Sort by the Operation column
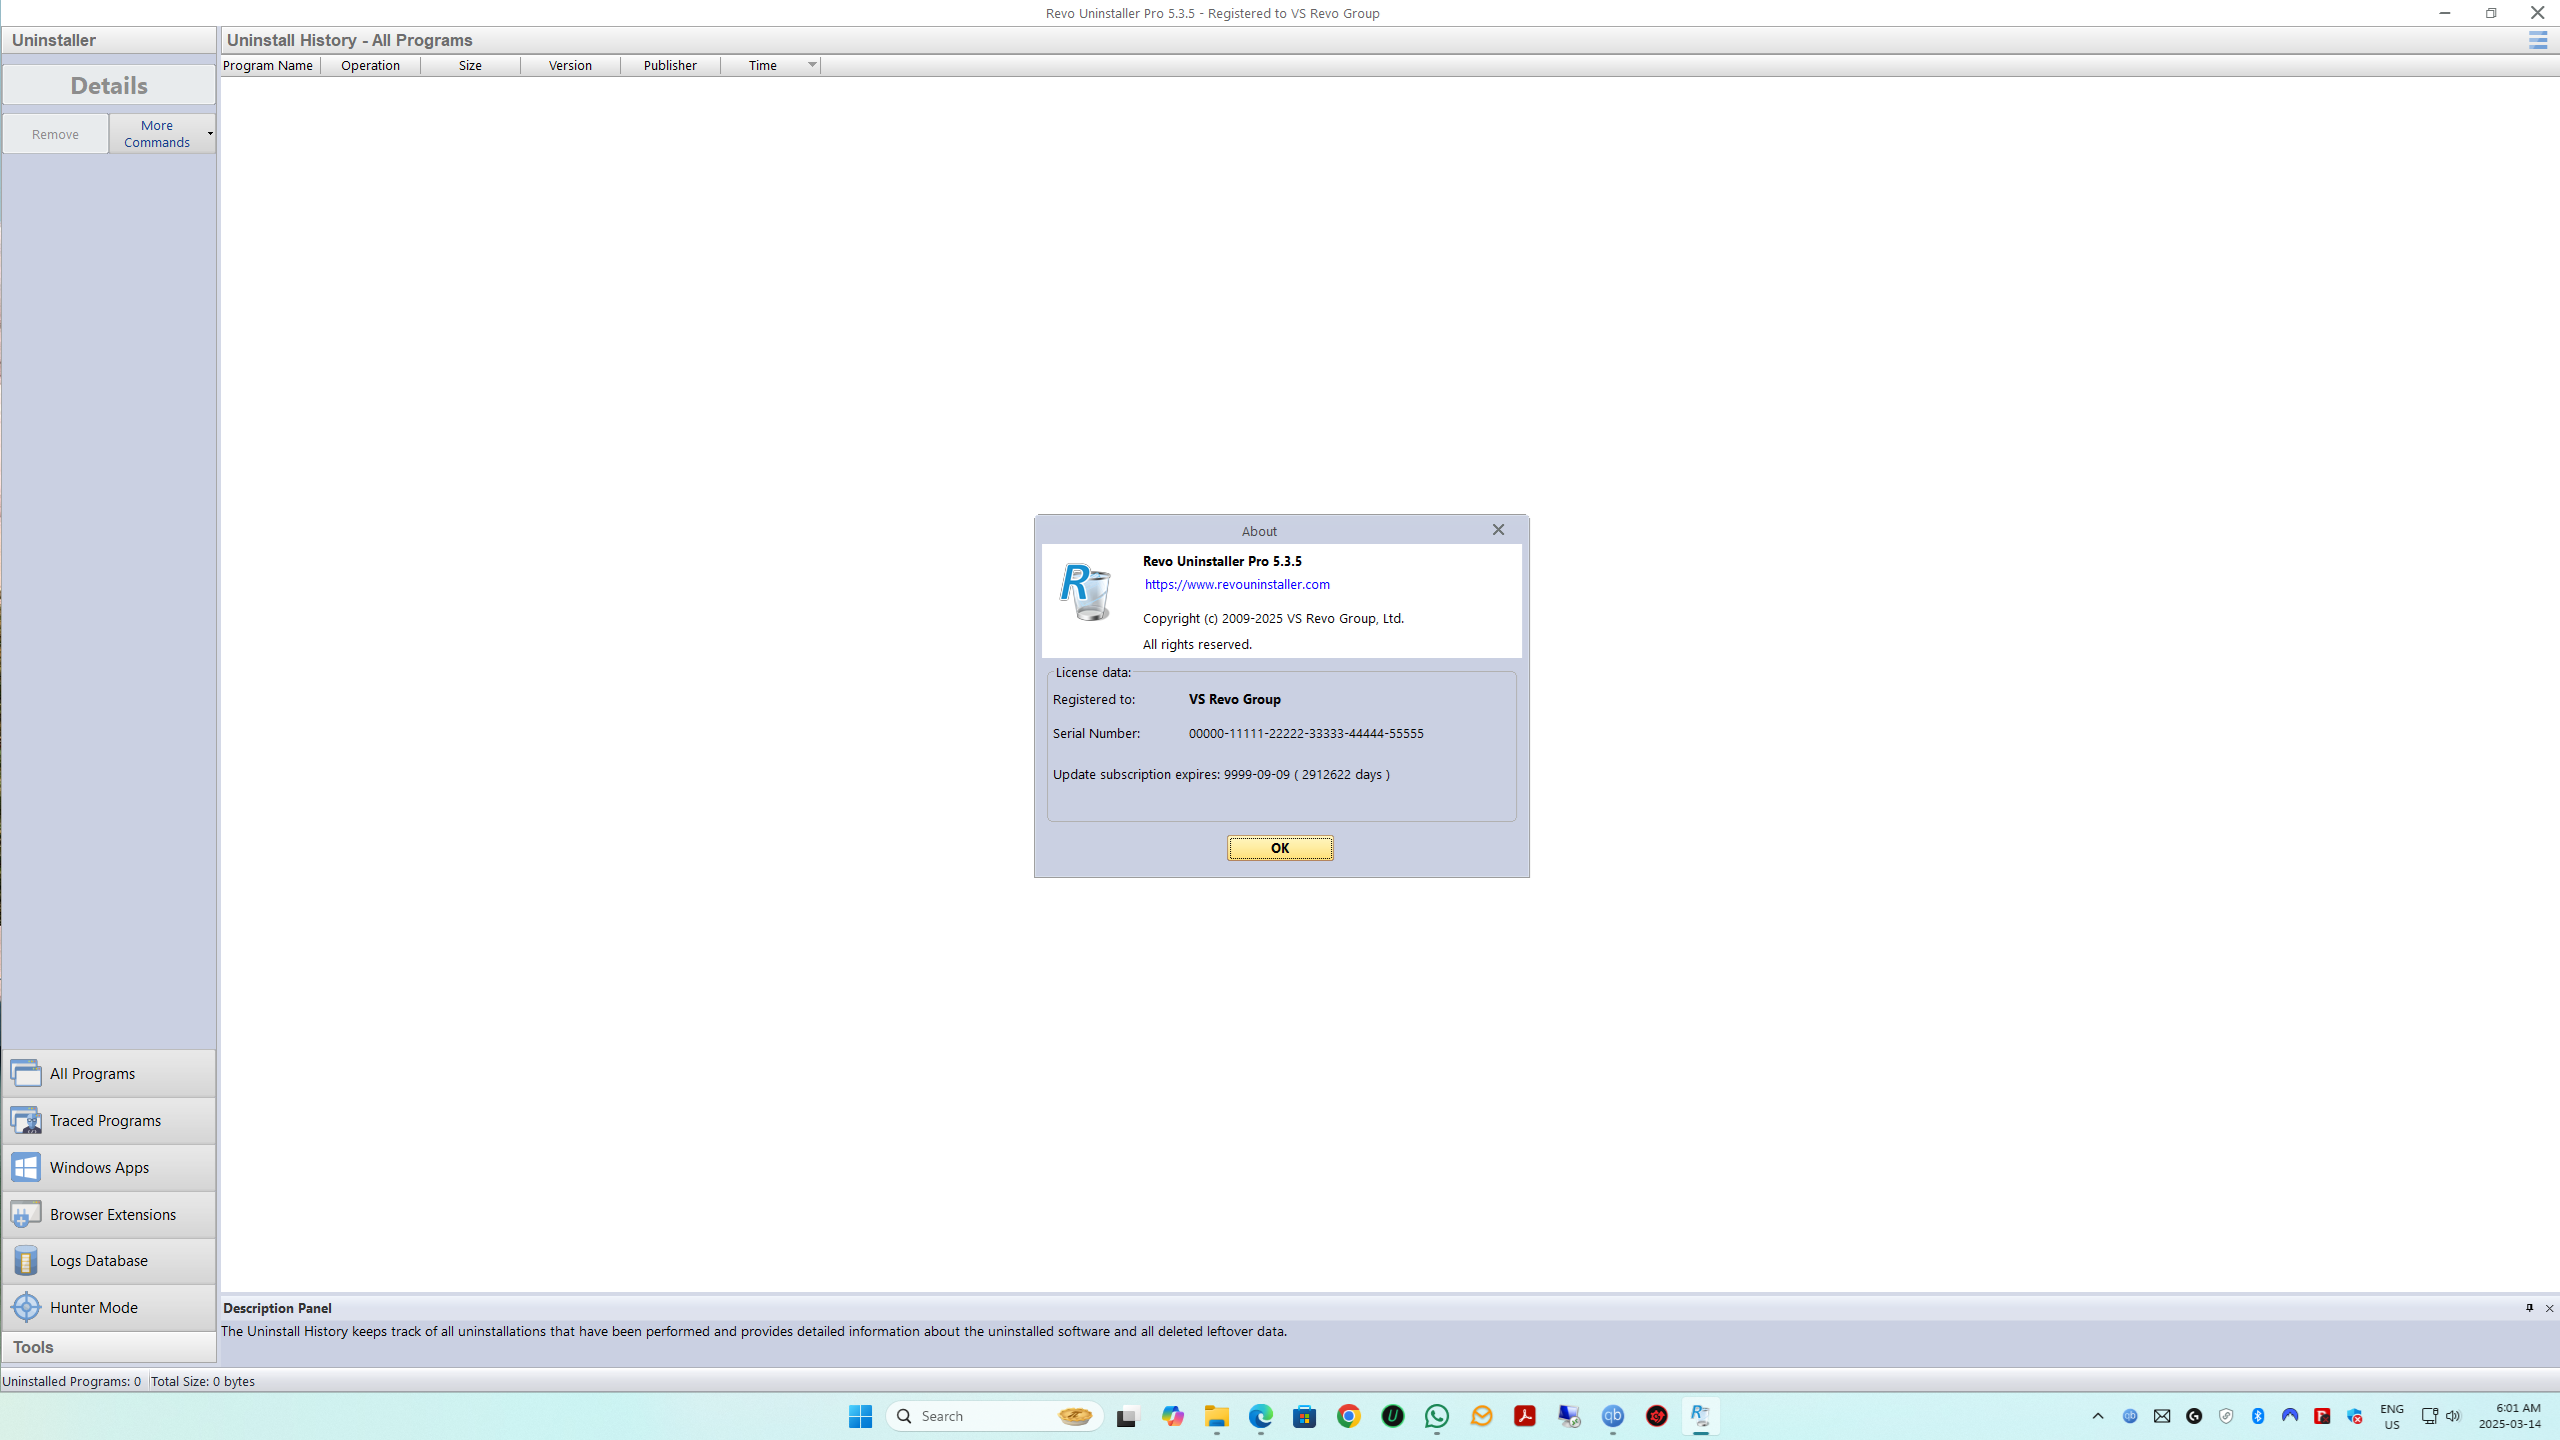This screenshot has width=2560, height=1440. 370,65
